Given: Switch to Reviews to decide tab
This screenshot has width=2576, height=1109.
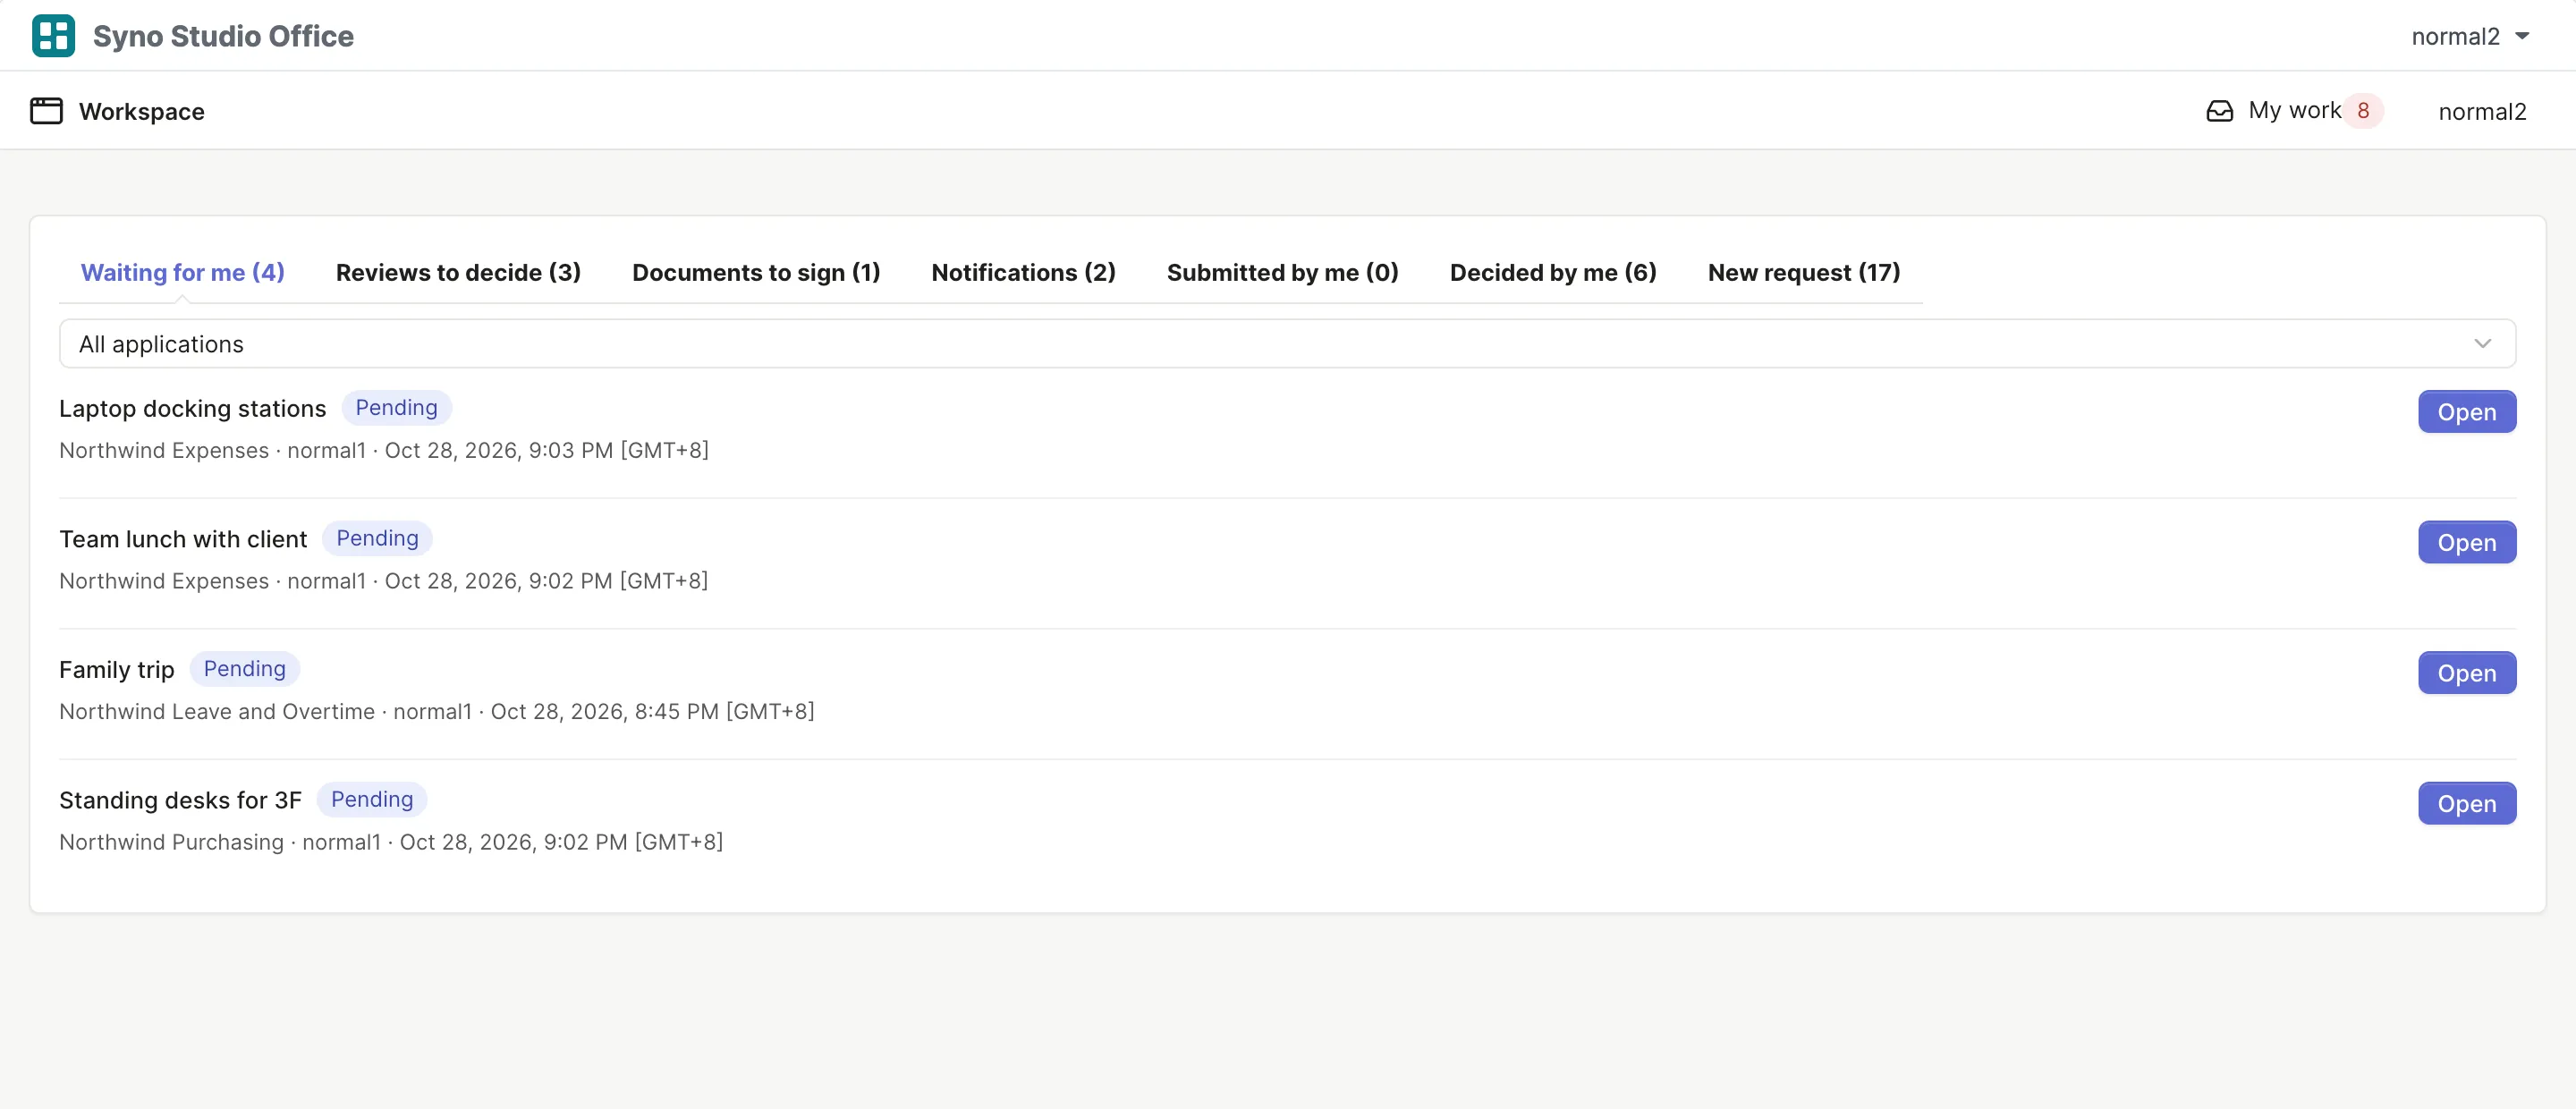Looking at the screenshot, I should coord(458,272).
